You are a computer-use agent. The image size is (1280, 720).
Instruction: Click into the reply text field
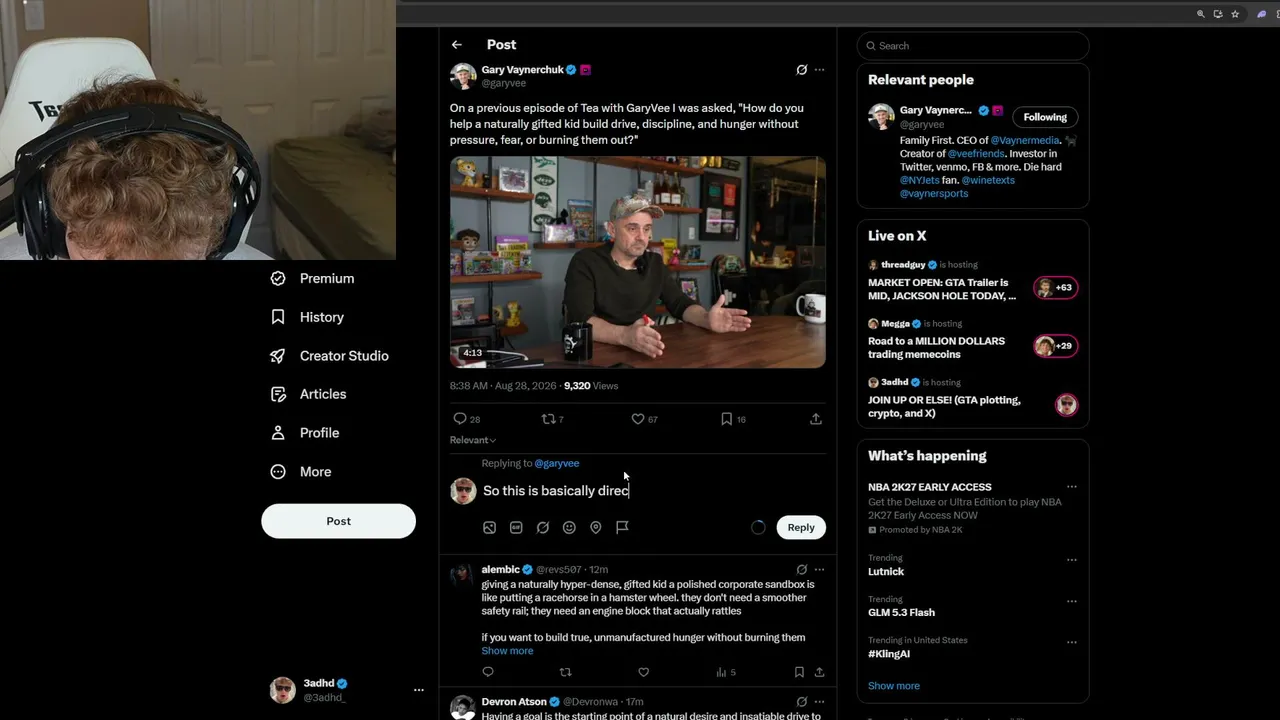pos(653,491)
